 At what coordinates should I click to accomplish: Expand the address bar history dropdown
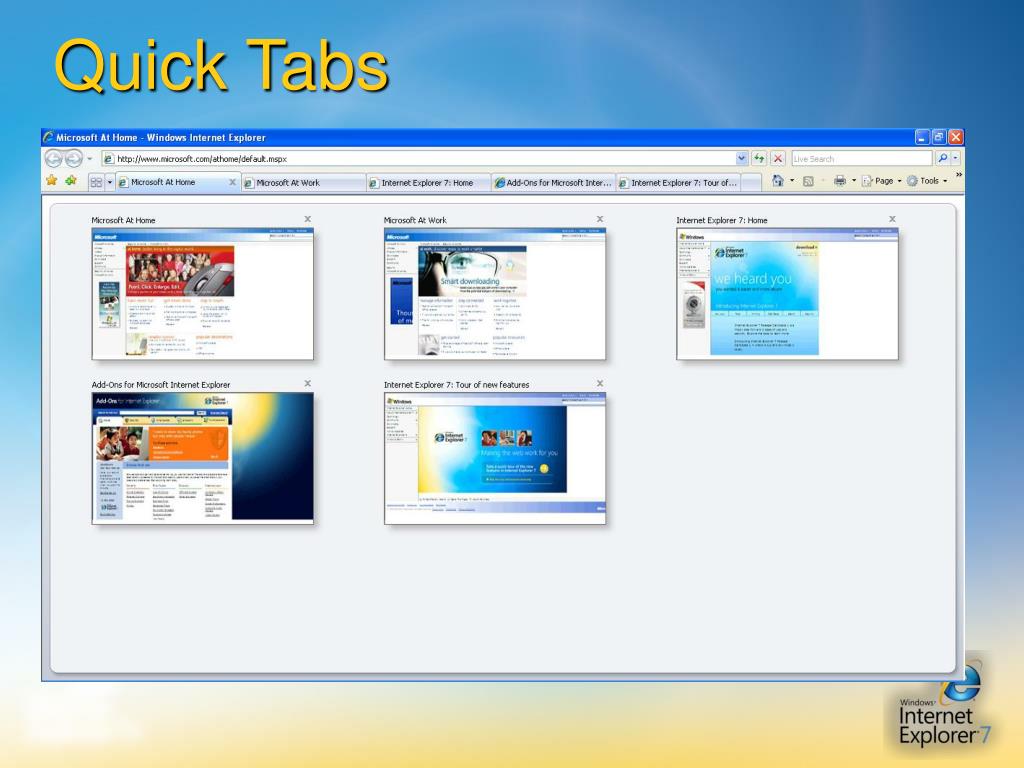741,159
